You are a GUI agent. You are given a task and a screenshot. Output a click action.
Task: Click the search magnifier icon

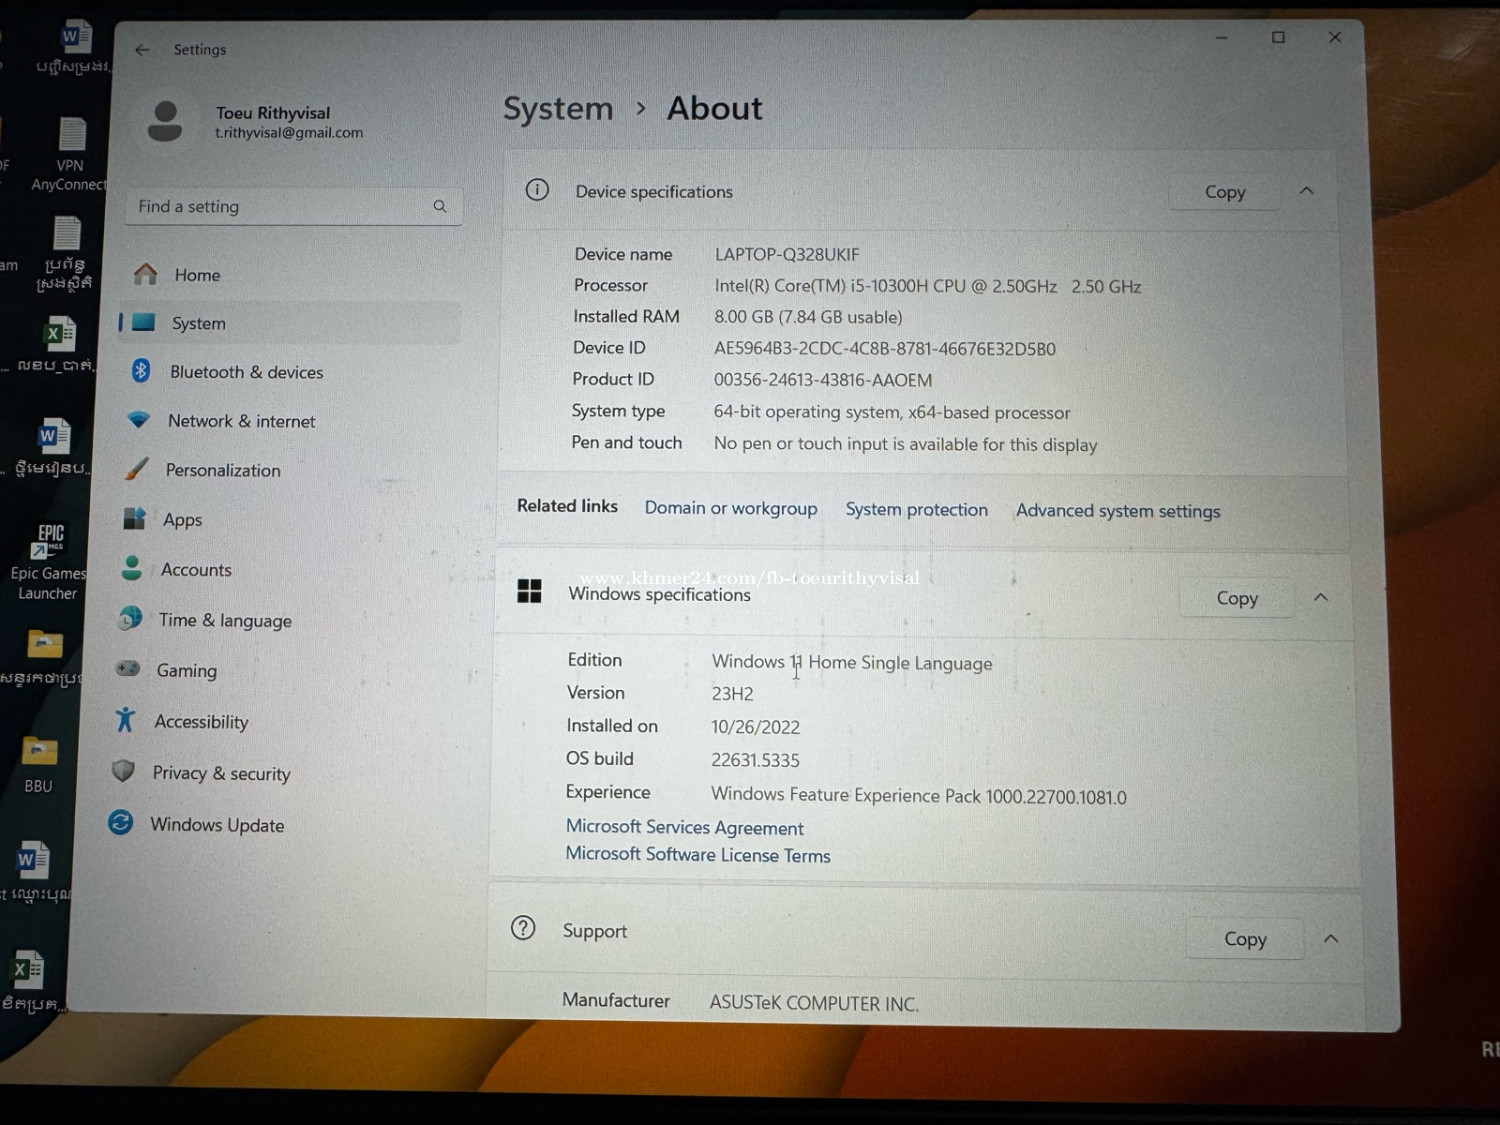[x=440, y=206]
